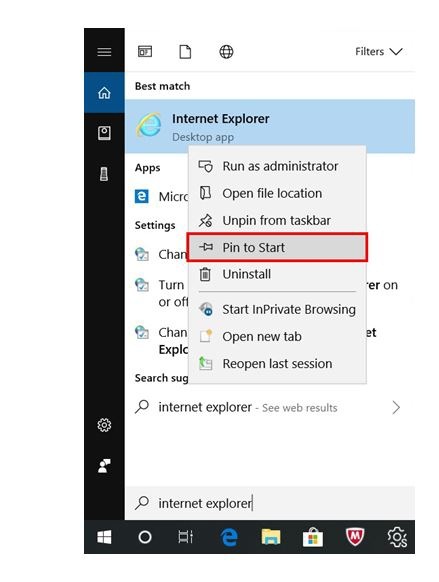Select the Home icon in the sidebar
This screenshot has height=582, width=439.
[x=104, y=92]
